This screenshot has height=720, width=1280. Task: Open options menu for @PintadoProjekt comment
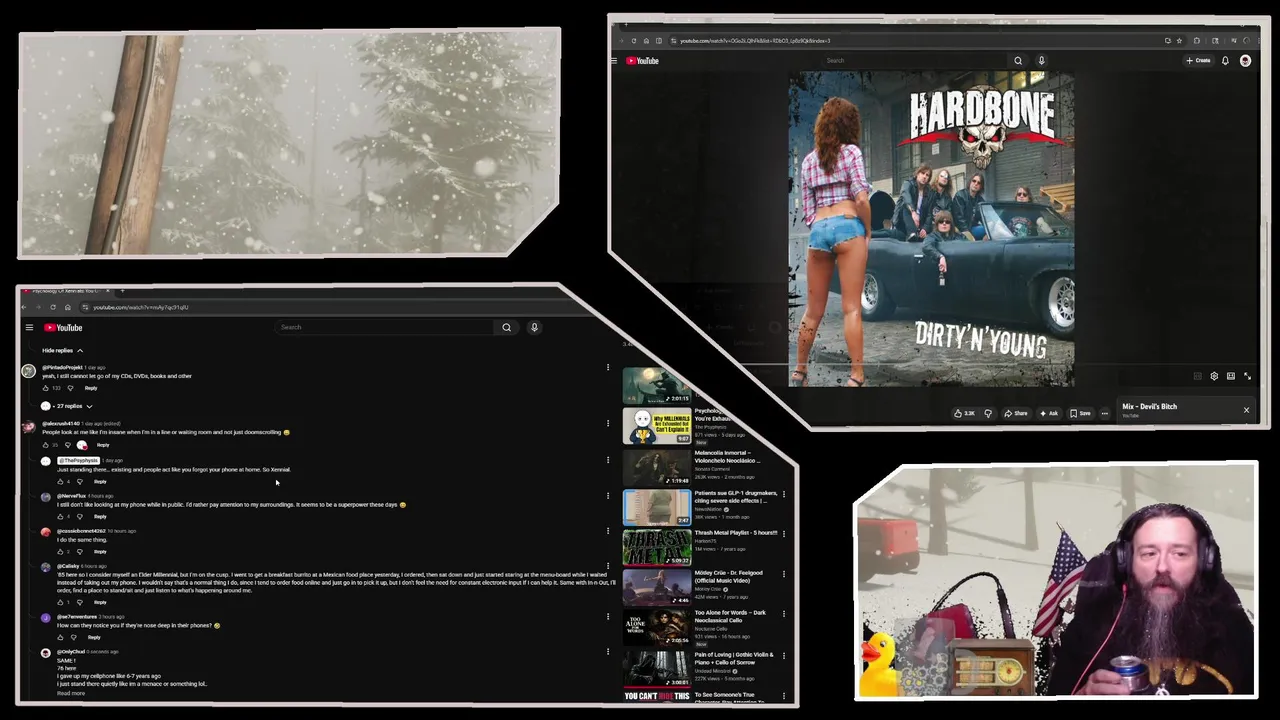(x=607, y=368)
